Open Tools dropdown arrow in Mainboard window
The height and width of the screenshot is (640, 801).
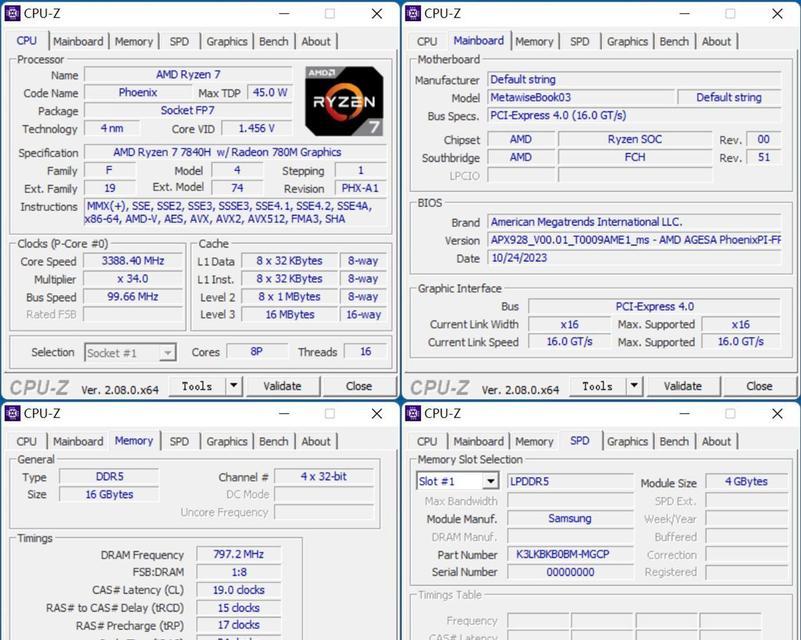(x=634, y=386)
